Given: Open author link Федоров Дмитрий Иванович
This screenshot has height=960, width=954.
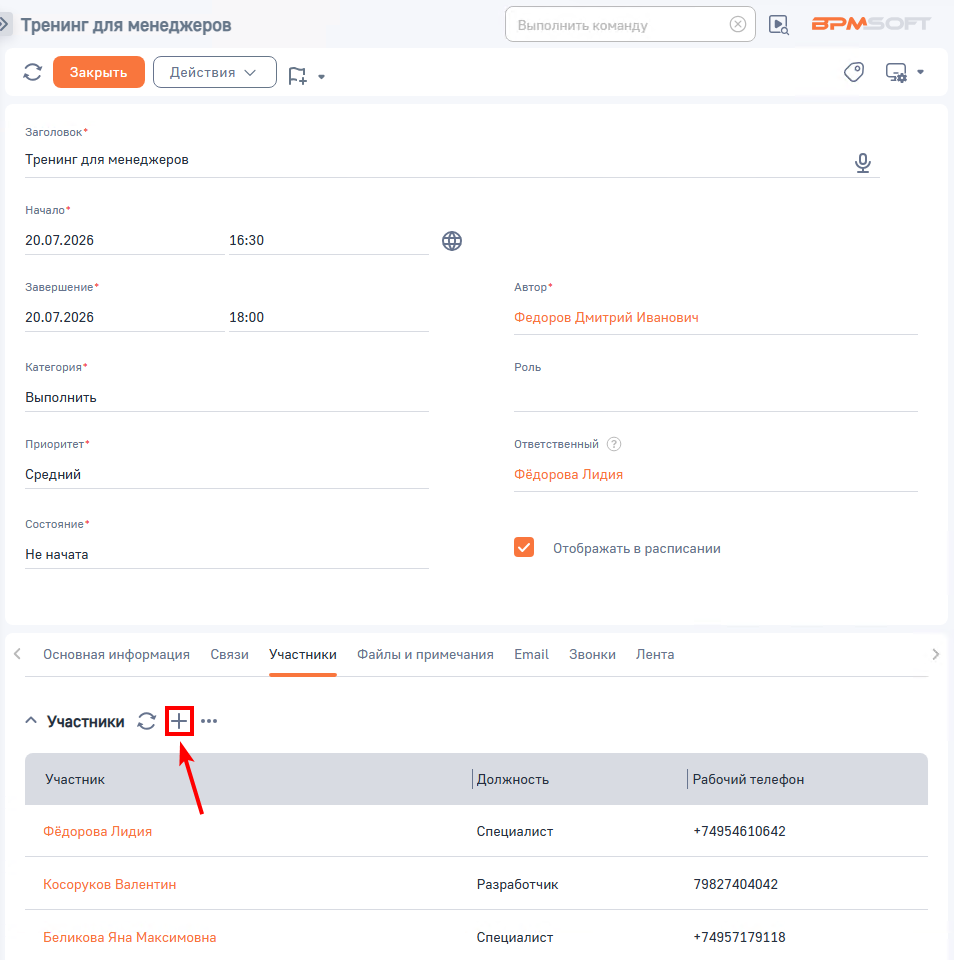Looking at the screenshot, I should click(x=606, y=317).
